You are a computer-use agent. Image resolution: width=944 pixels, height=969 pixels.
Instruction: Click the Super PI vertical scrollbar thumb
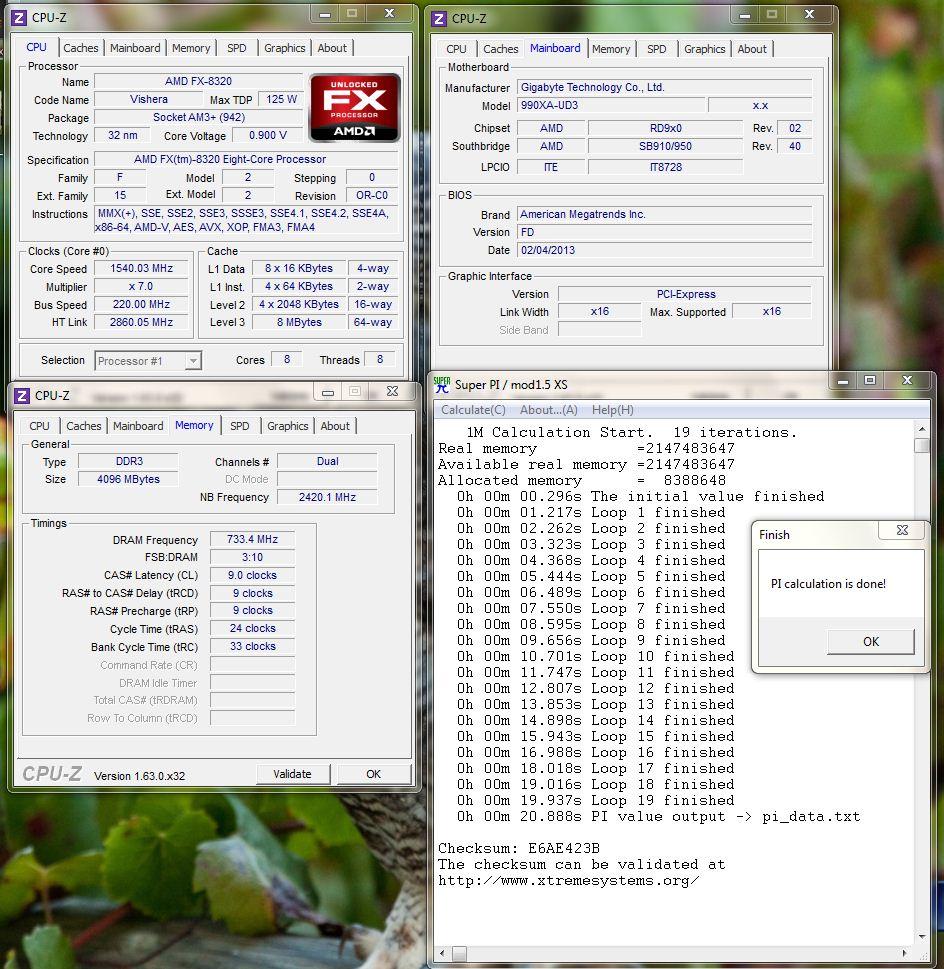(922, 446)
